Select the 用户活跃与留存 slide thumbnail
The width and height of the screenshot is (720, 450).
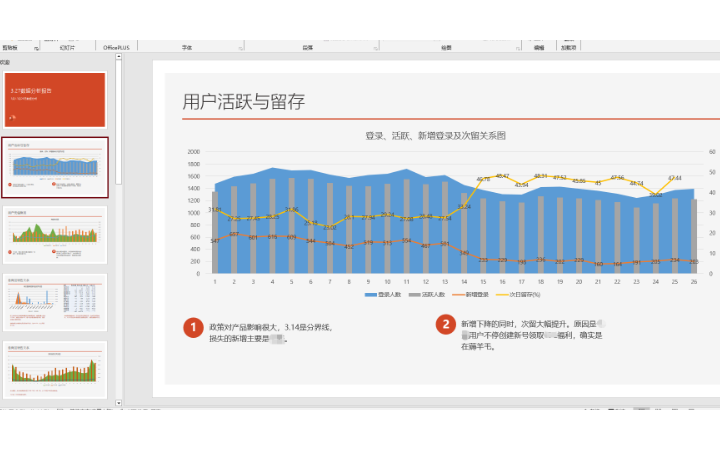click(55, 167)
